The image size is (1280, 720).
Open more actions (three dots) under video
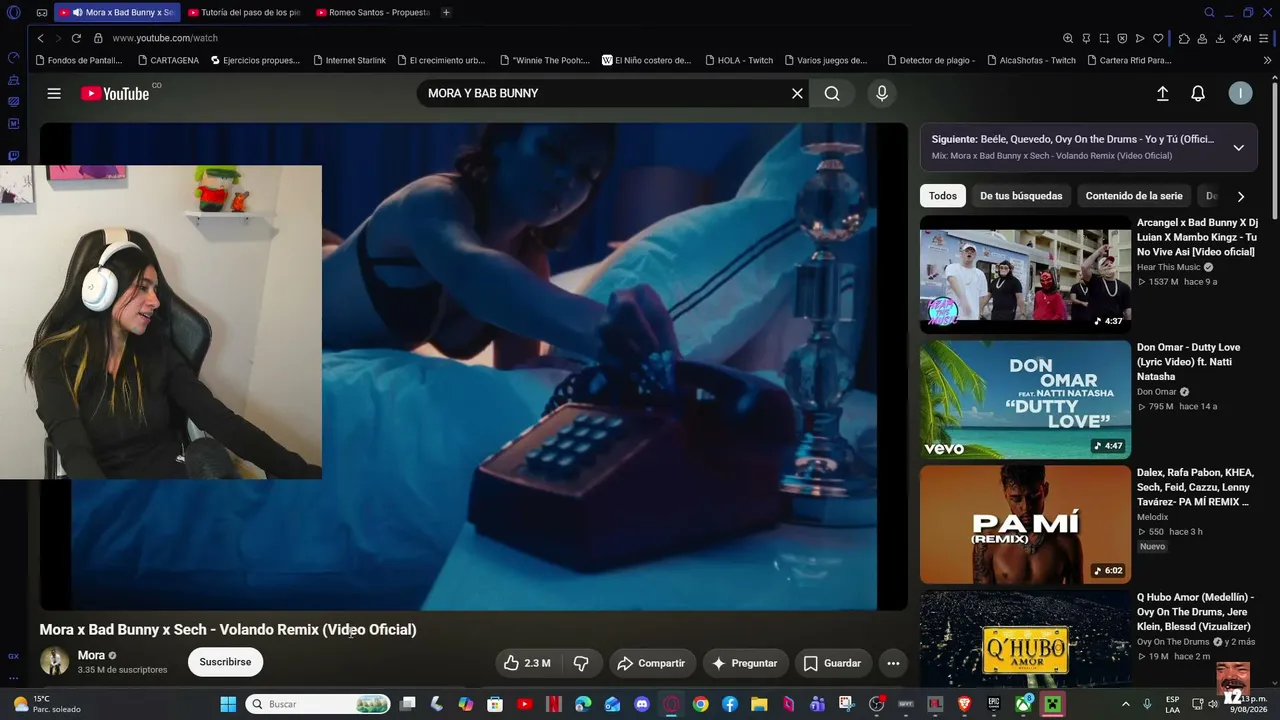pos(893,663)
